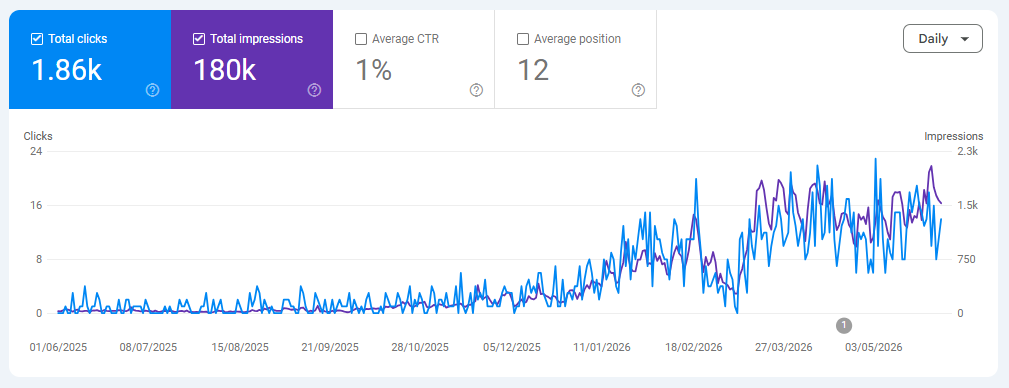Enable the Average position checkbox
Viewport: 1009px width, 388px height.
[523, 39]
